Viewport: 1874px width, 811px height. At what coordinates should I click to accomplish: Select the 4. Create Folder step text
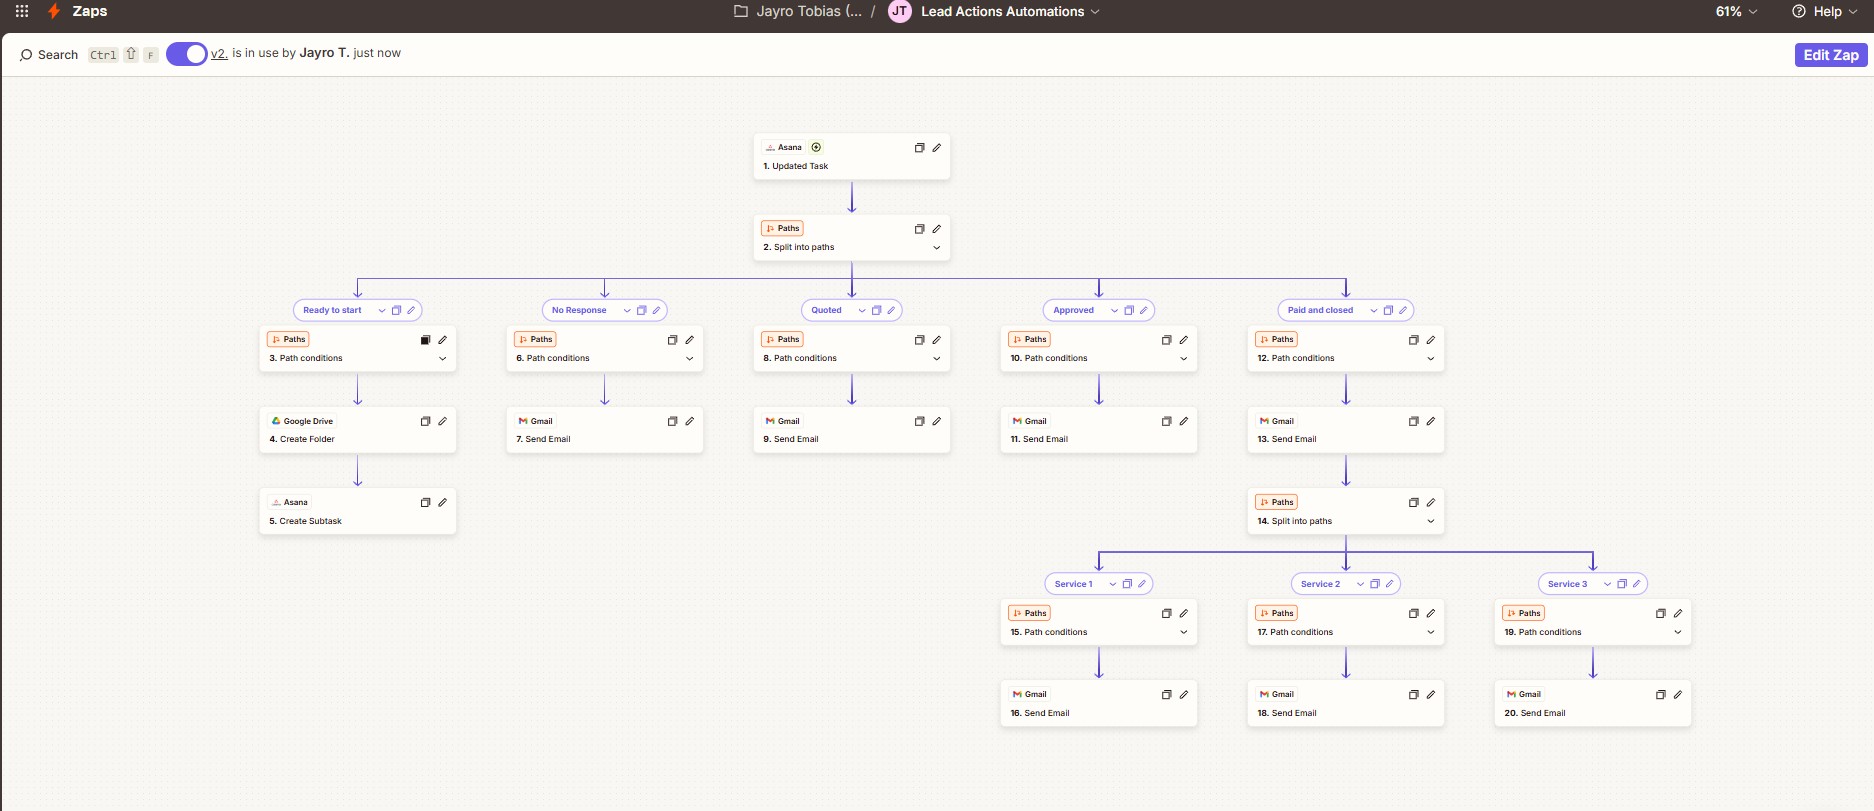pyautogui.click(x=302, y=440)
